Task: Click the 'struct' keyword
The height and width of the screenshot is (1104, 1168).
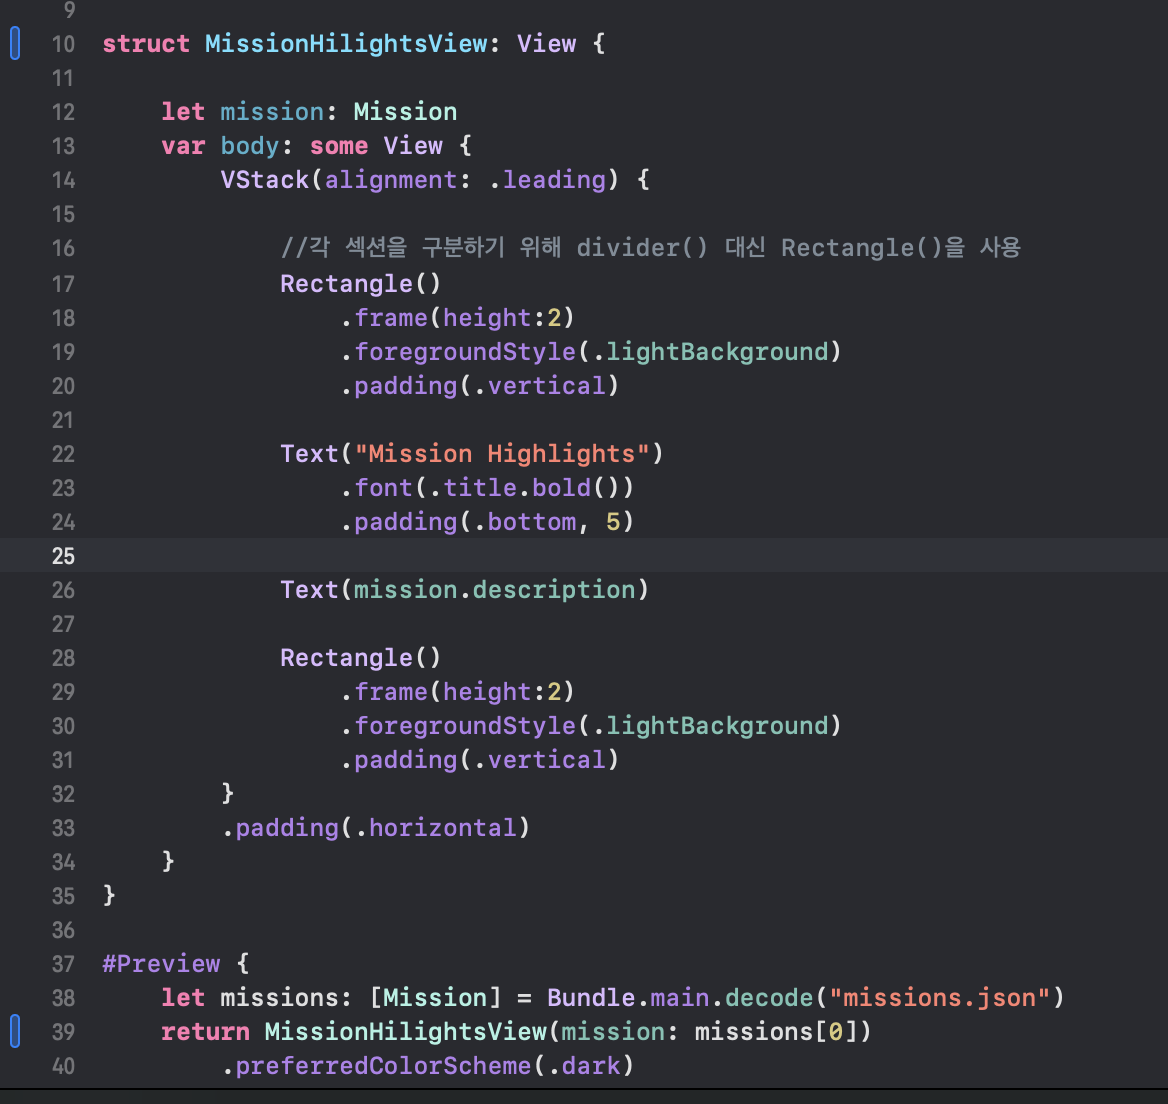Action: [146, 44]
